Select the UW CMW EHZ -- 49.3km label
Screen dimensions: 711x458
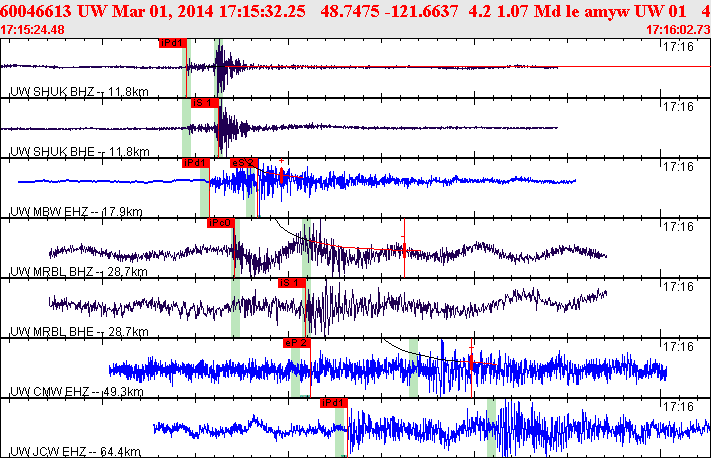click(77, 391)
